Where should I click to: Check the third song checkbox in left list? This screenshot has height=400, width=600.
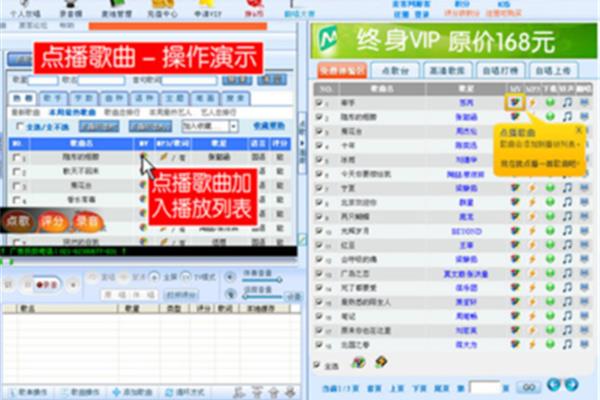point(16,186)
